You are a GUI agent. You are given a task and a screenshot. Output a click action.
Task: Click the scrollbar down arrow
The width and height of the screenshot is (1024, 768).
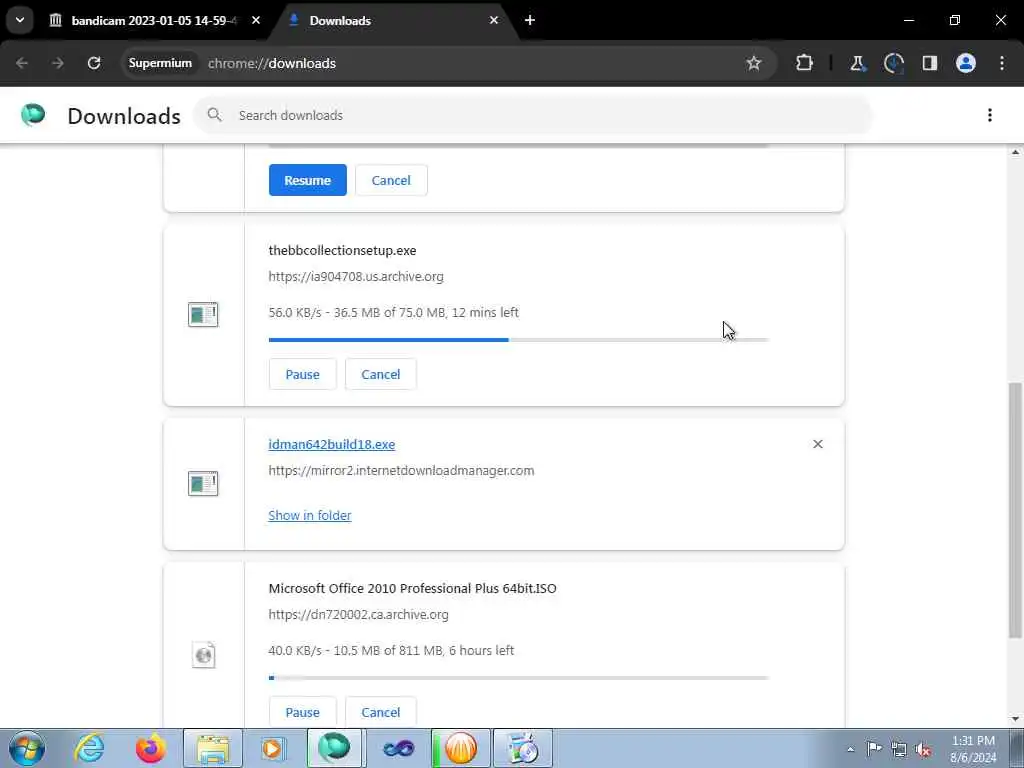tap(1015, 720)
